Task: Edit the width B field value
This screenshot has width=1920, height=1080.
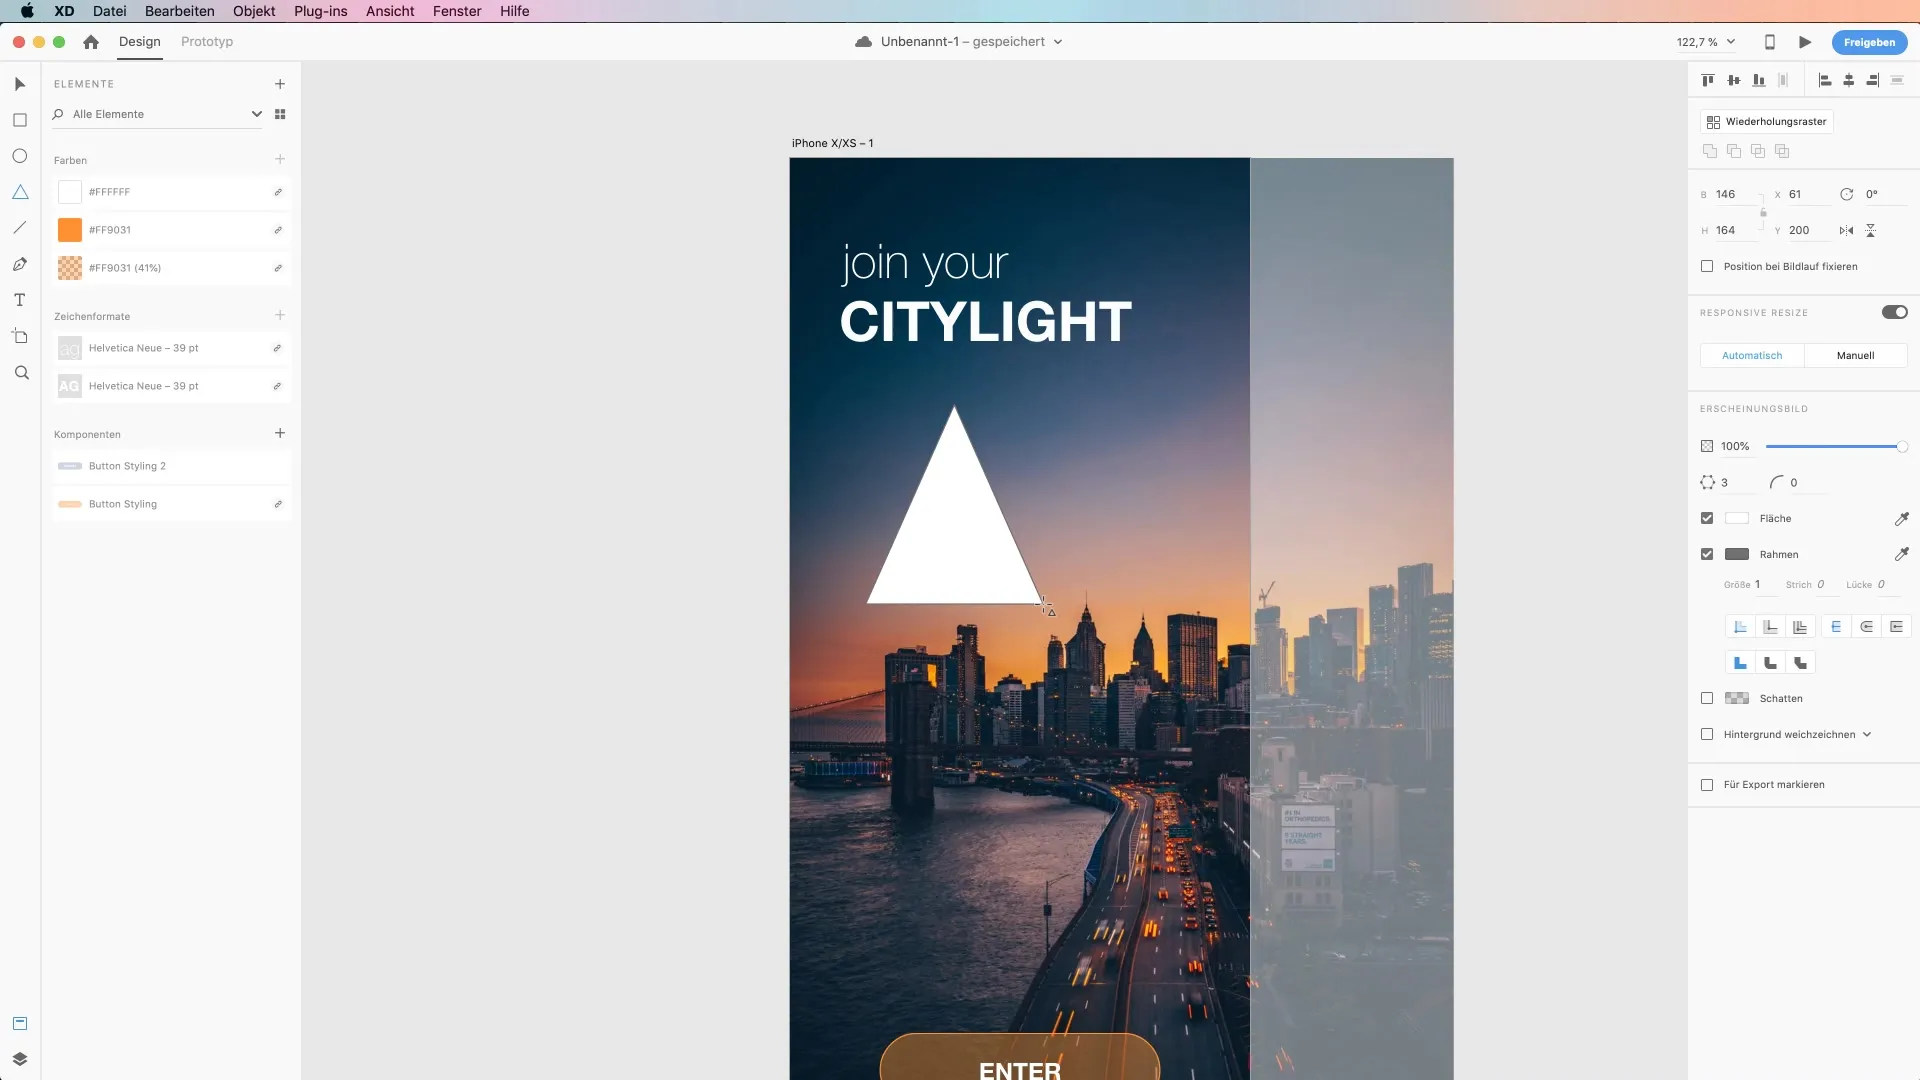Action: pos(1737,194)
